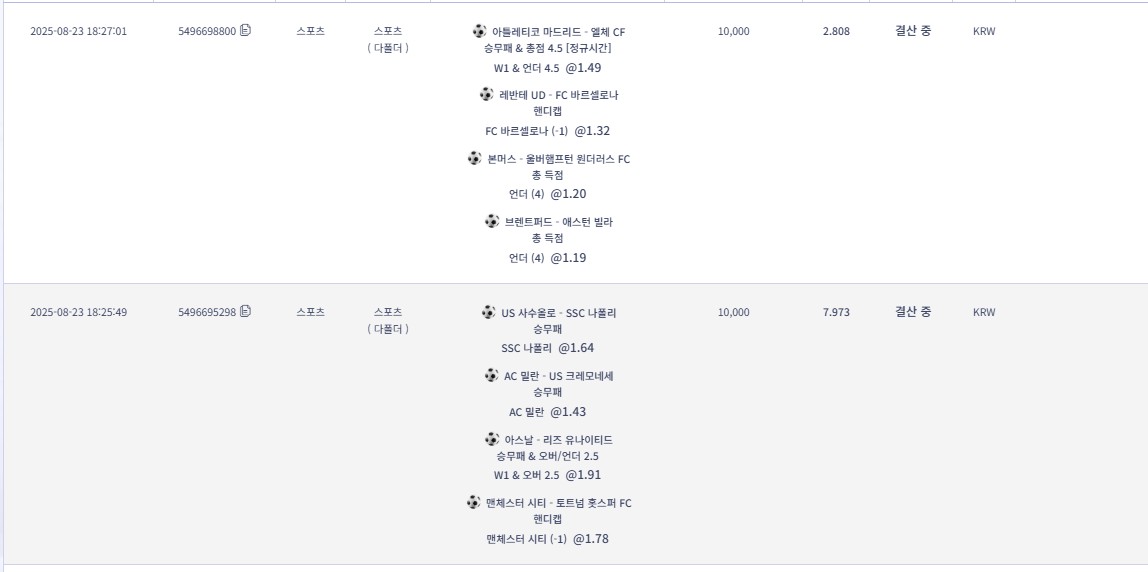The width and height of the screenshot is (1148, 572).
Task: Click soccer ball icon beside AC 밀란 match
Action: coord(491,375)
